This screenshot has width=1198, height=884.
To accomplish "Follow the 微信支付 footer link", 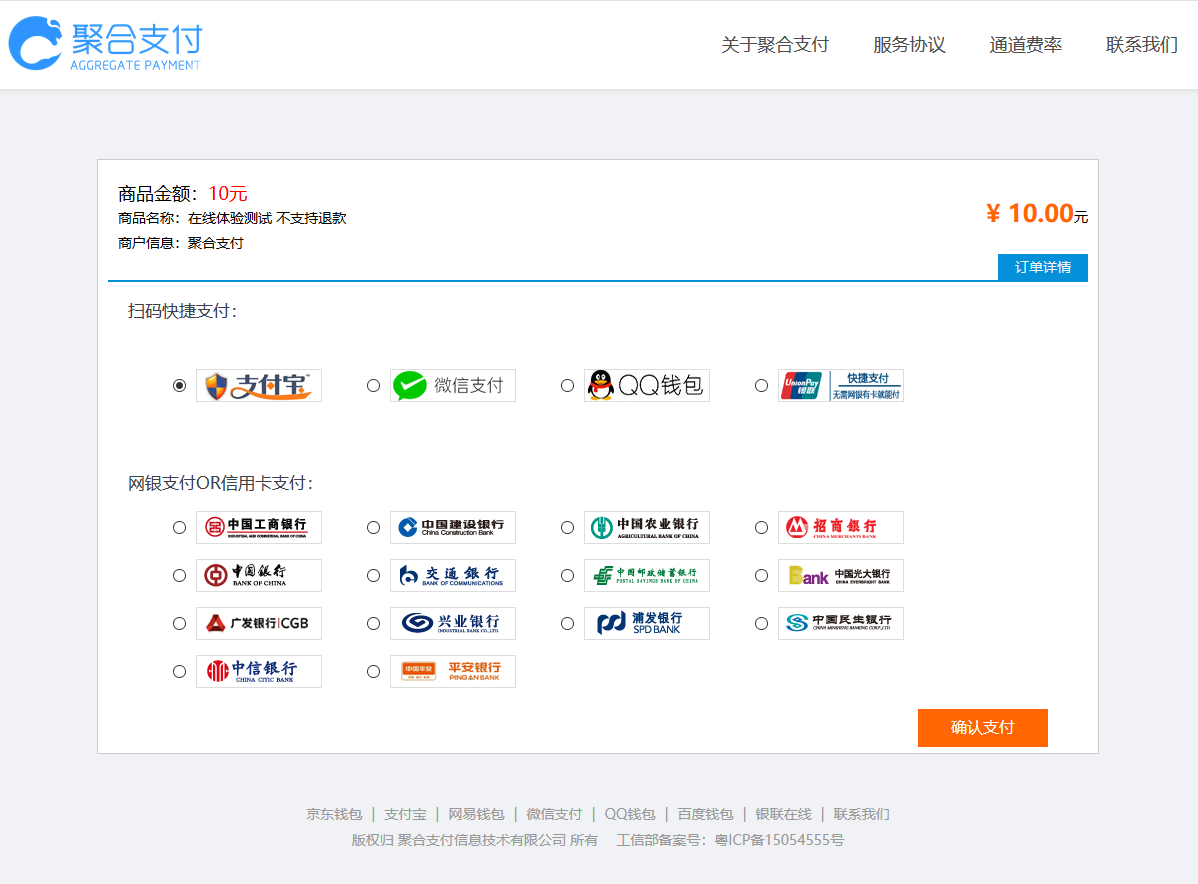I will point(554,814).
